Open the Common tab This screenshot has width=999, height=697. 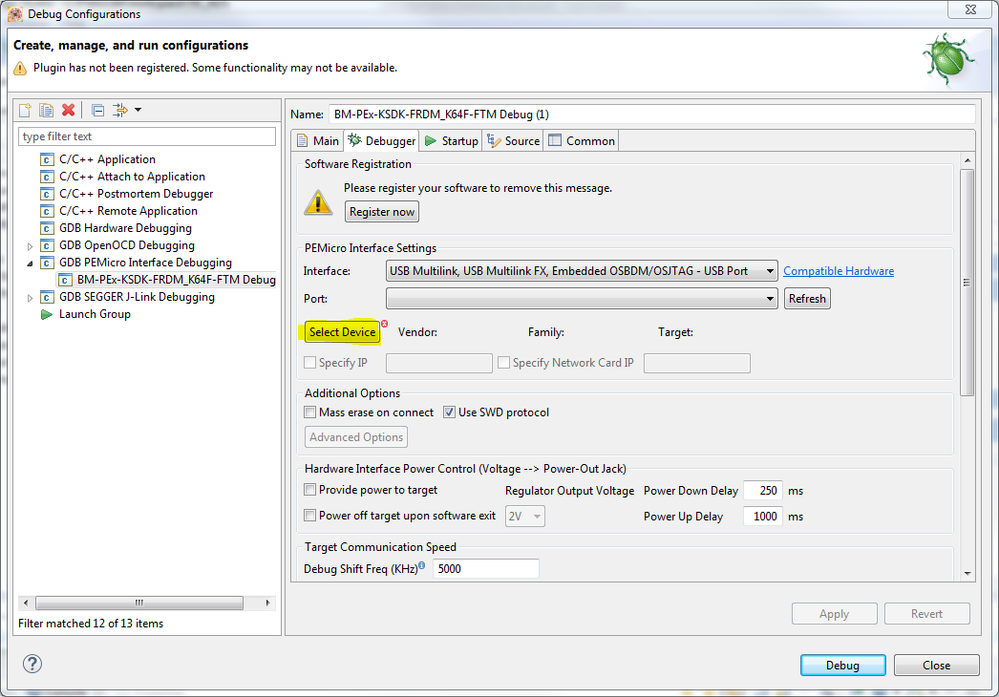582,141
